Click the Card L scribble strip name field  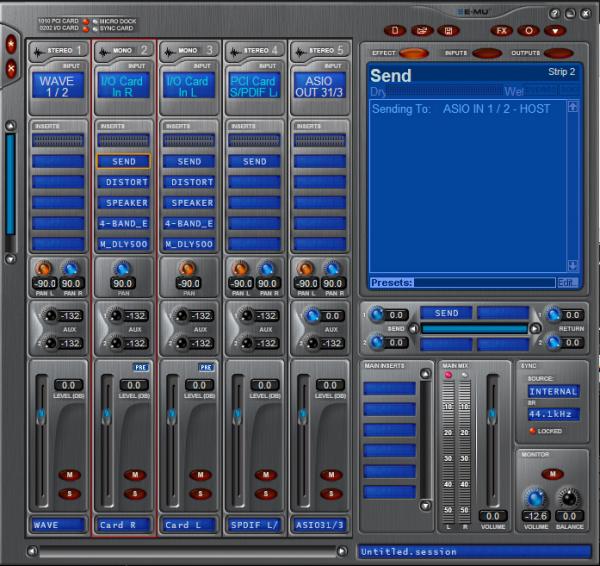pyautogui.click(x=189, y=524)
